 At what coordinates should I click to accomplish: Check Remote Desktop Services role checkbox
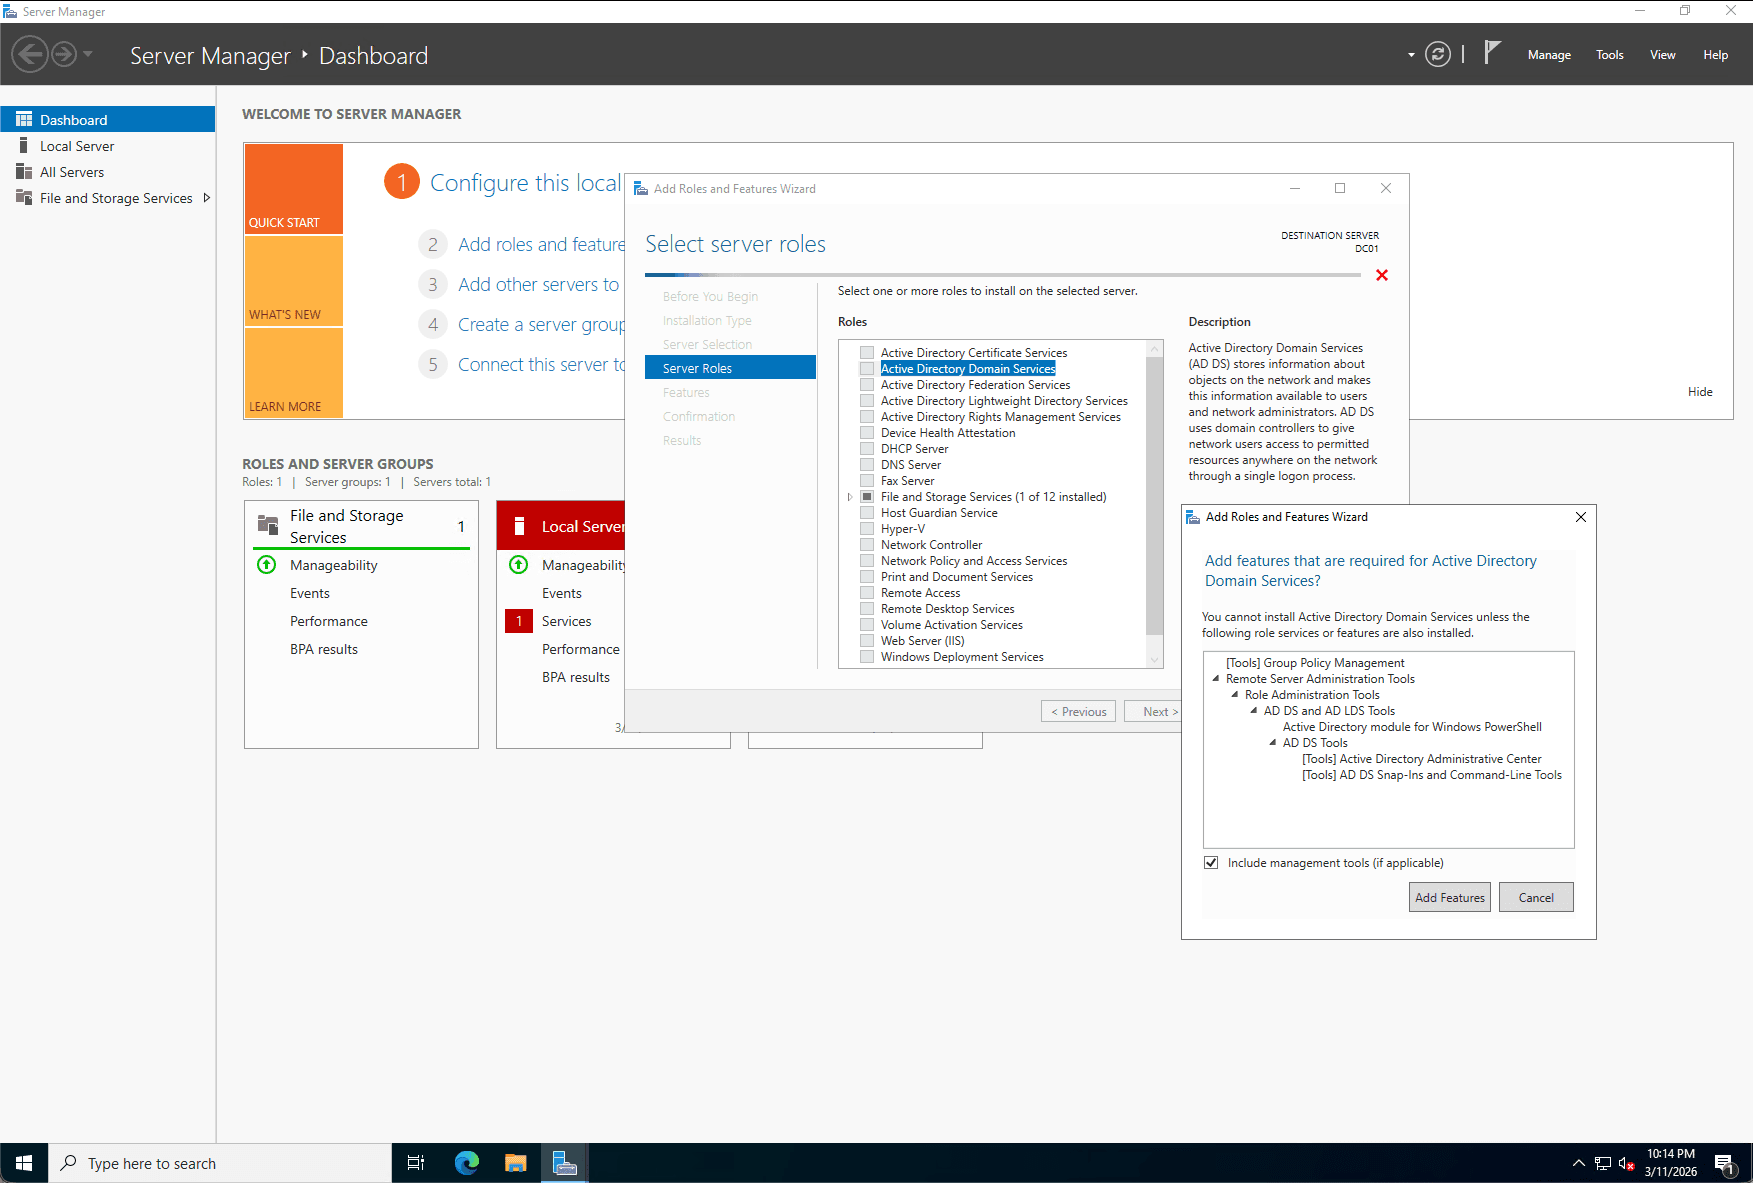click(x=867, y=609)
